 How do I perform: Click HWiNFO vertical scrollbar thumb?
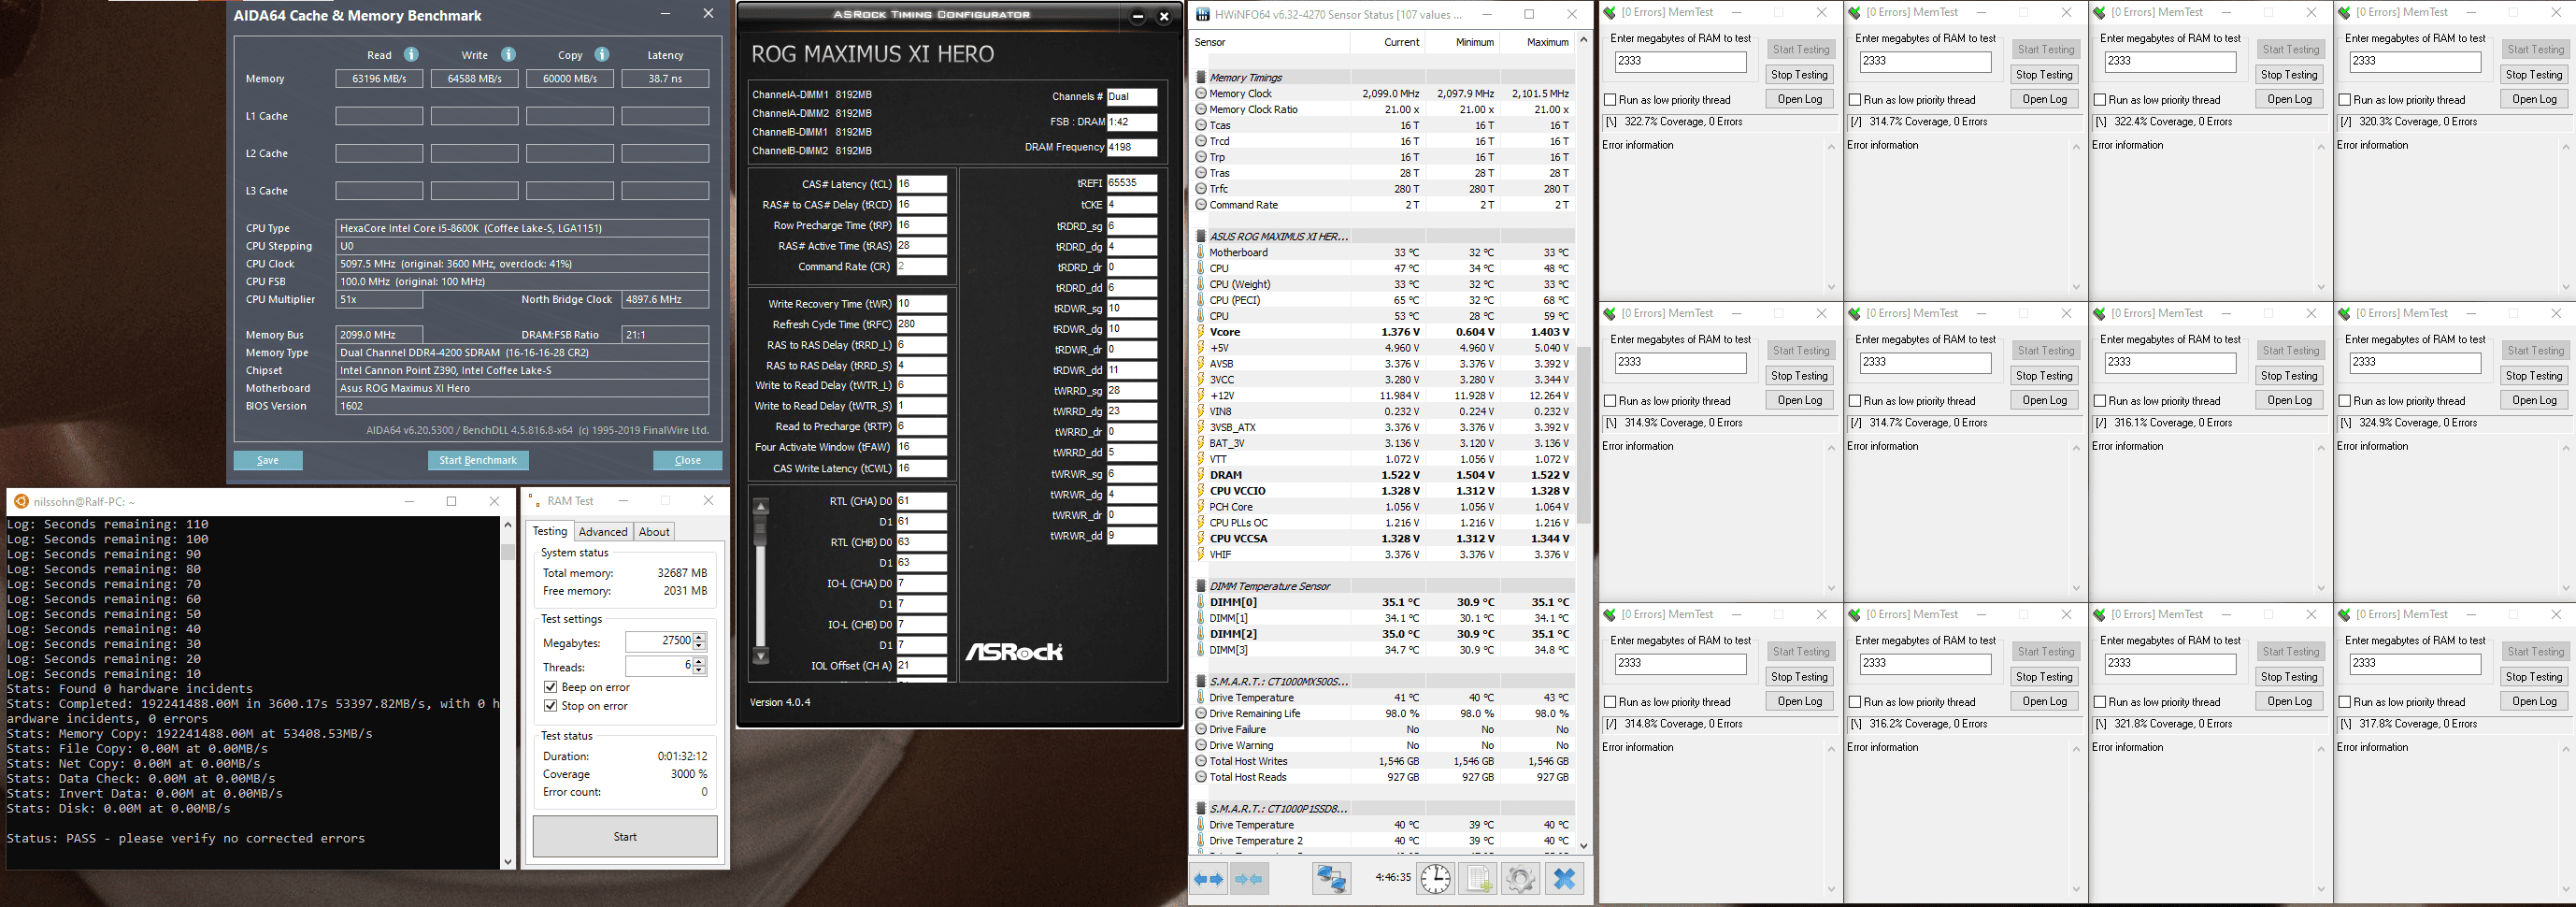click(1583, 435)
